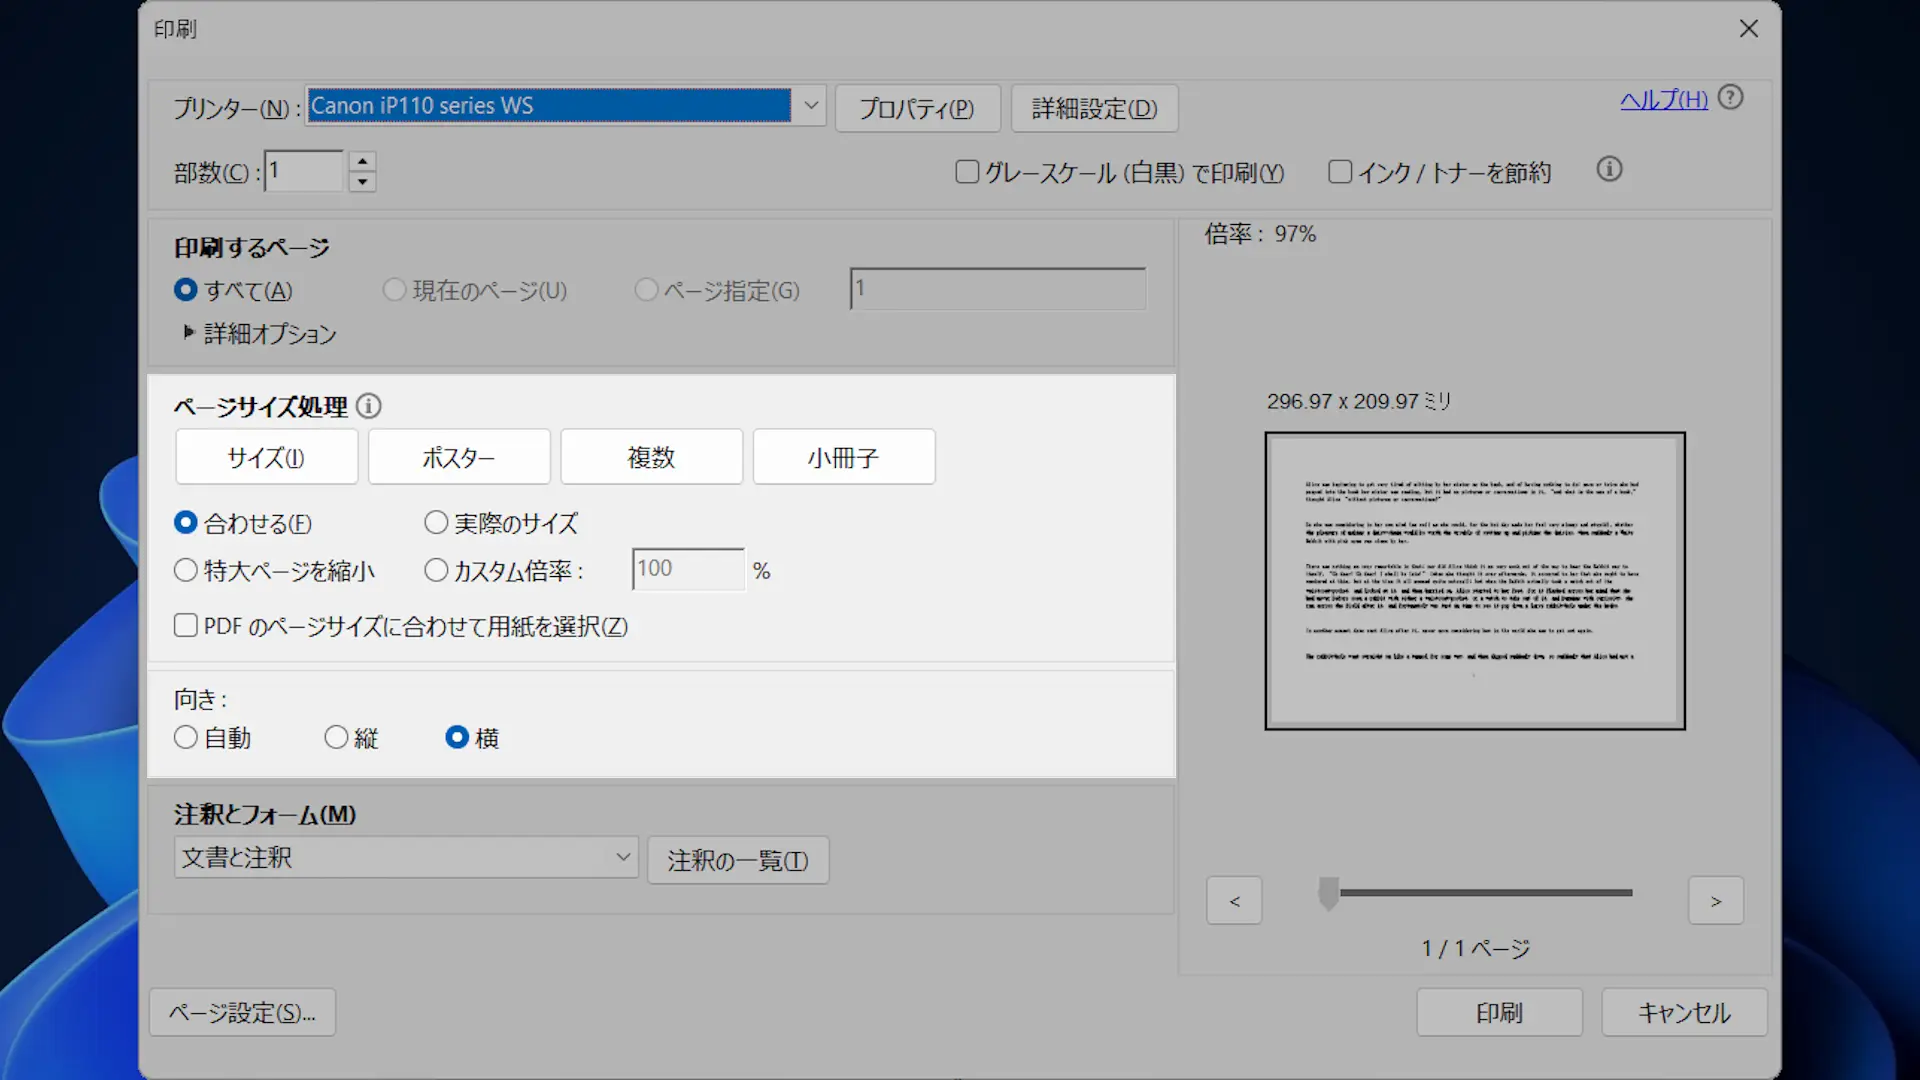Click the page preview slider handle
This screenshot has width=1920, height=1080.
point(1329,893)
